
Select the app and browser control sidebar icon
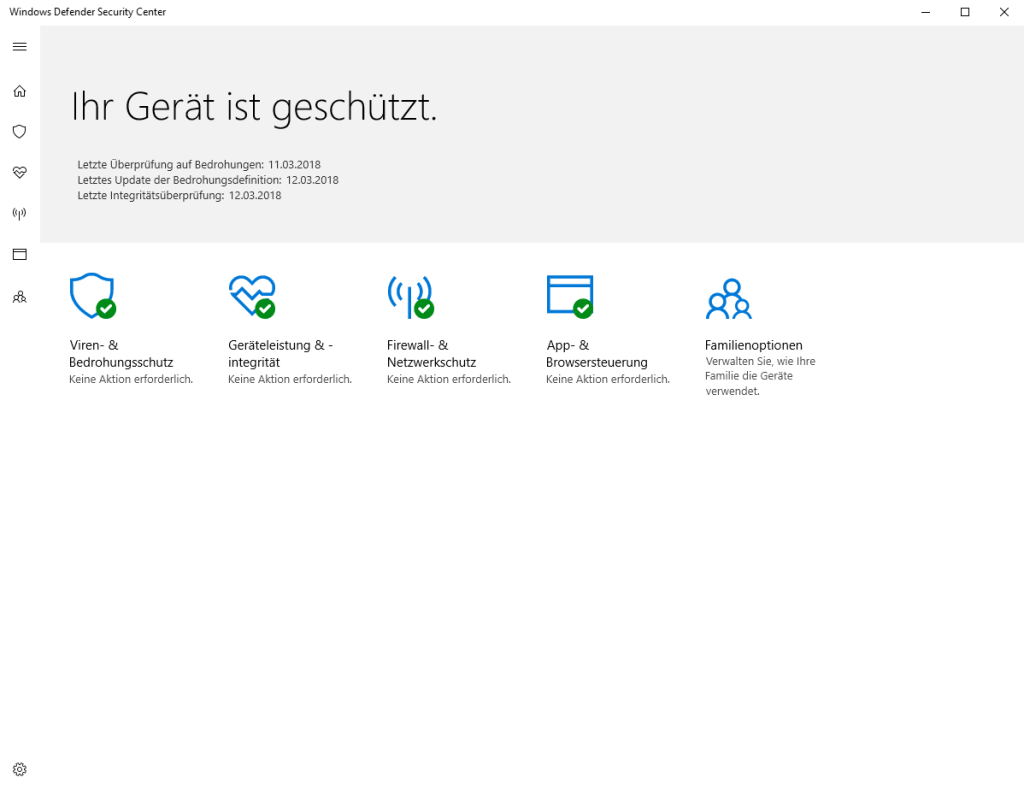(19, 255)
